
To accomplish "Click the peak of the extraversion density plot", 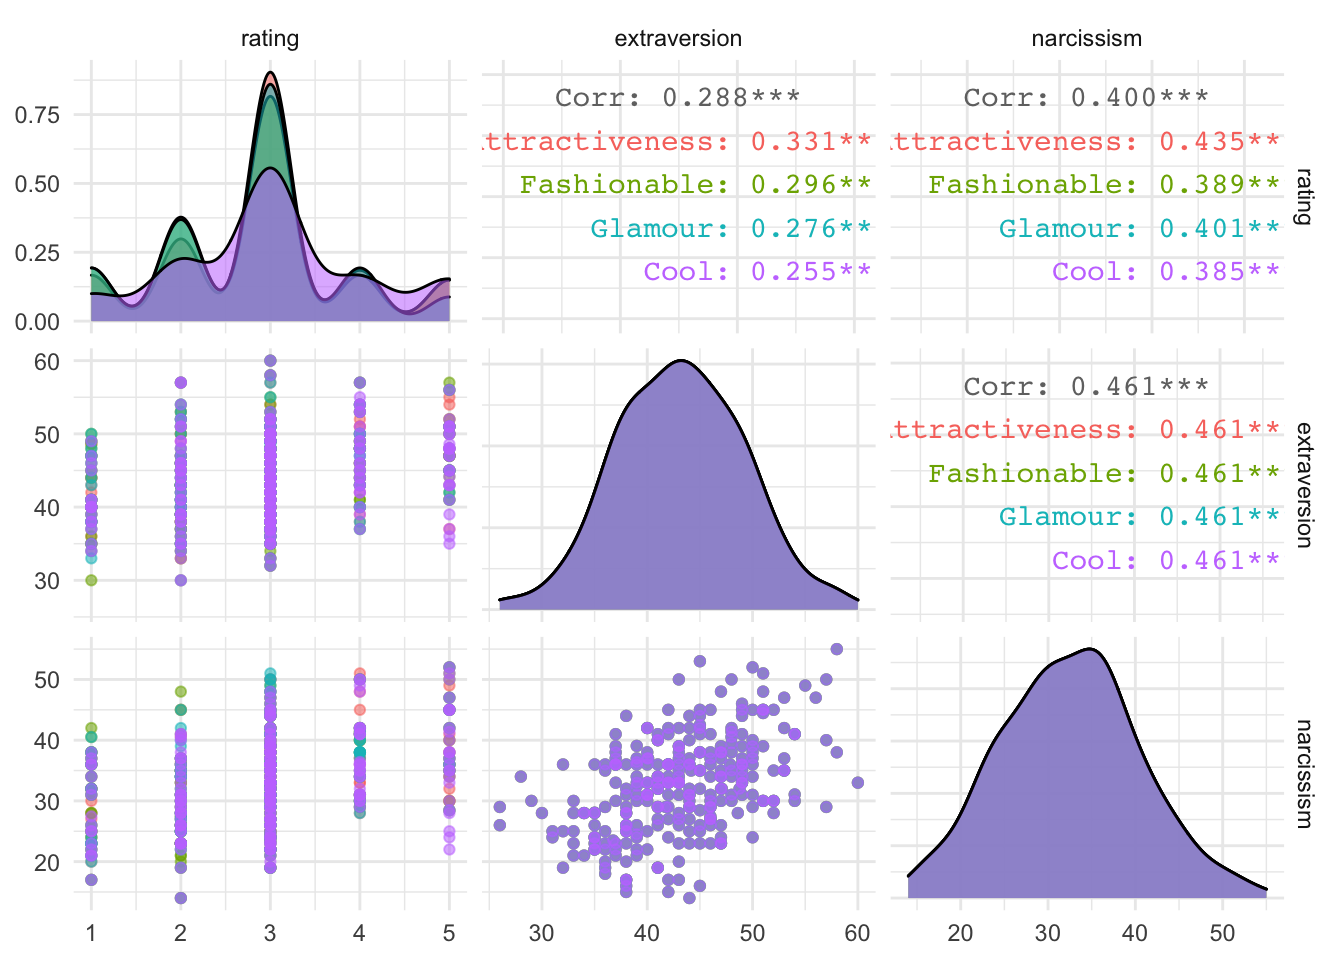I will click(x=680, y=360).
